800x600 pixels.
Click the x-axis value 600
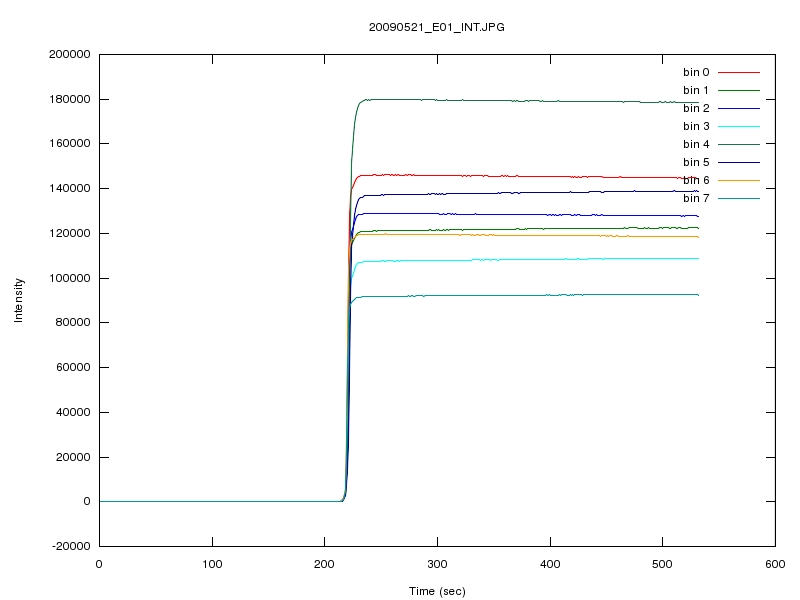point(775,564)
